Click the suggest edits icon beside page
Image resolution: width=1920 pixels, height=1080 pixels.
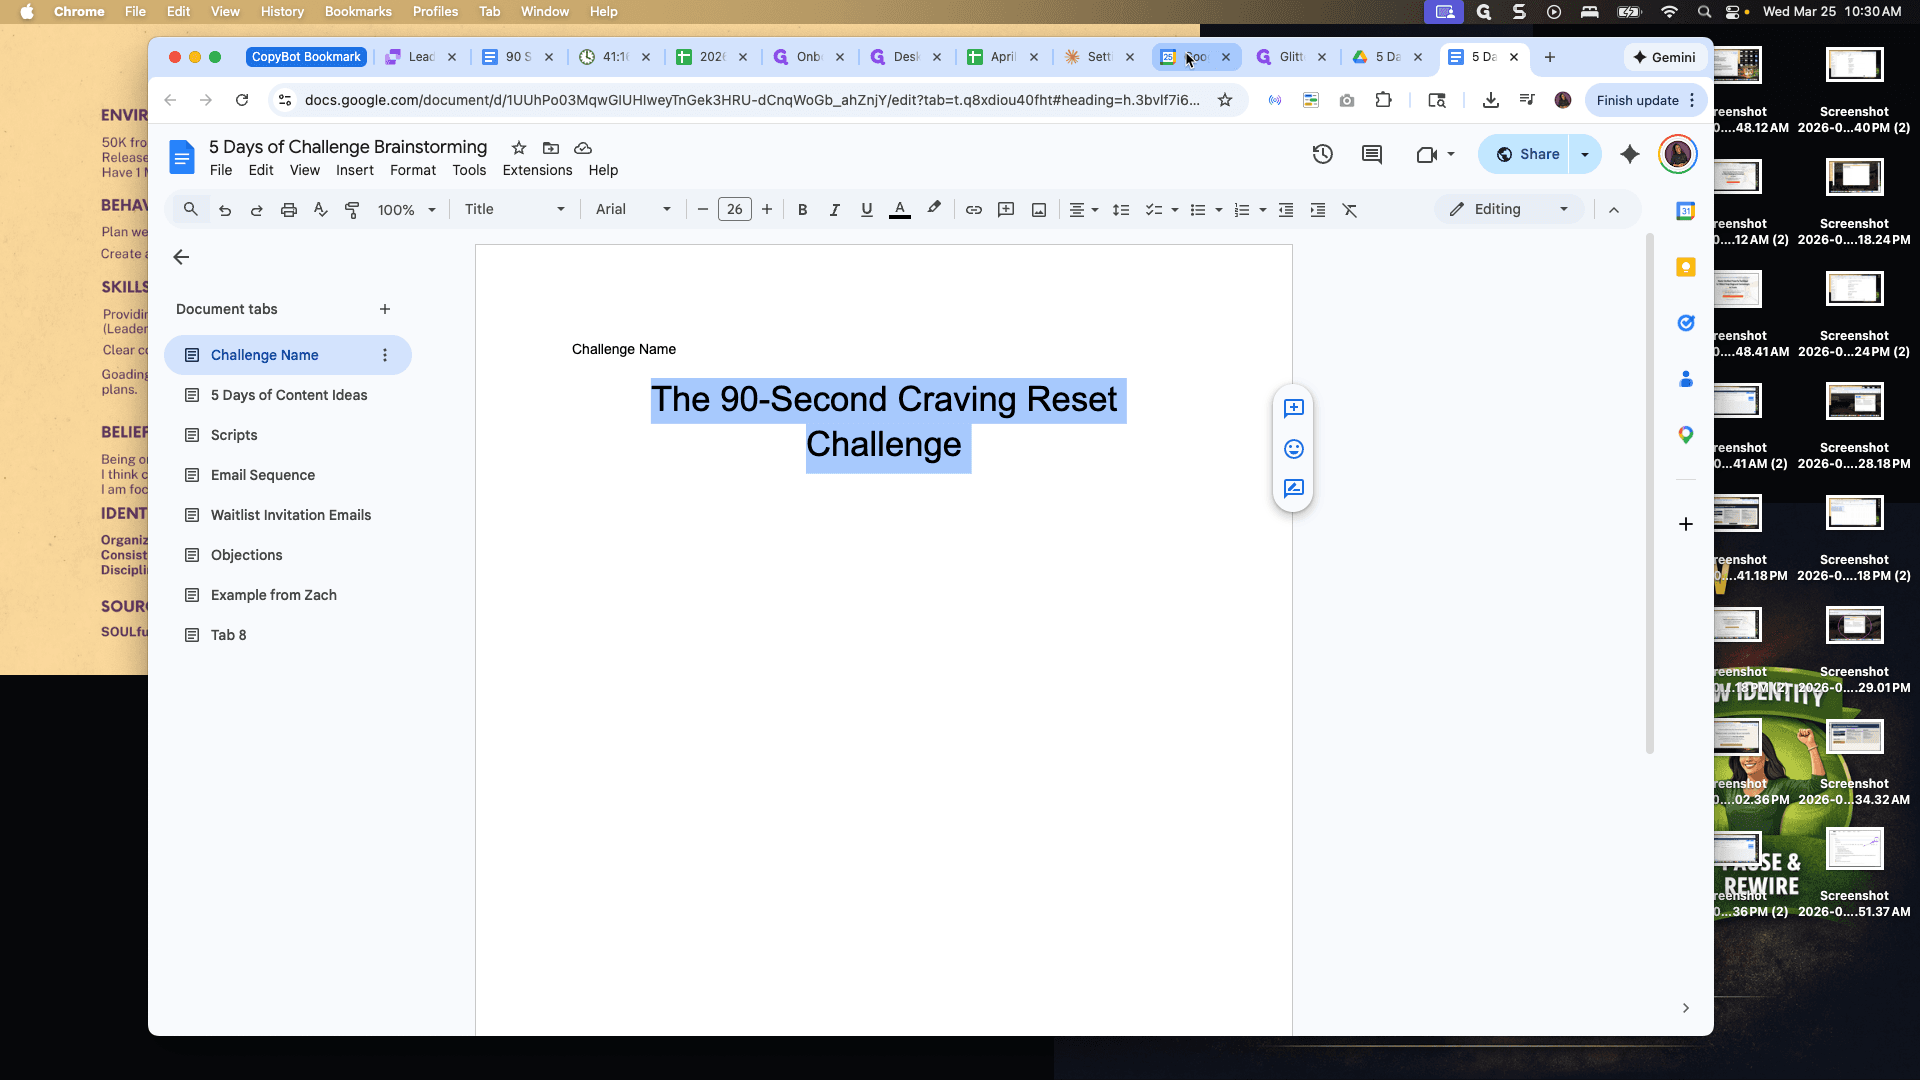(x=1294, y=488)
